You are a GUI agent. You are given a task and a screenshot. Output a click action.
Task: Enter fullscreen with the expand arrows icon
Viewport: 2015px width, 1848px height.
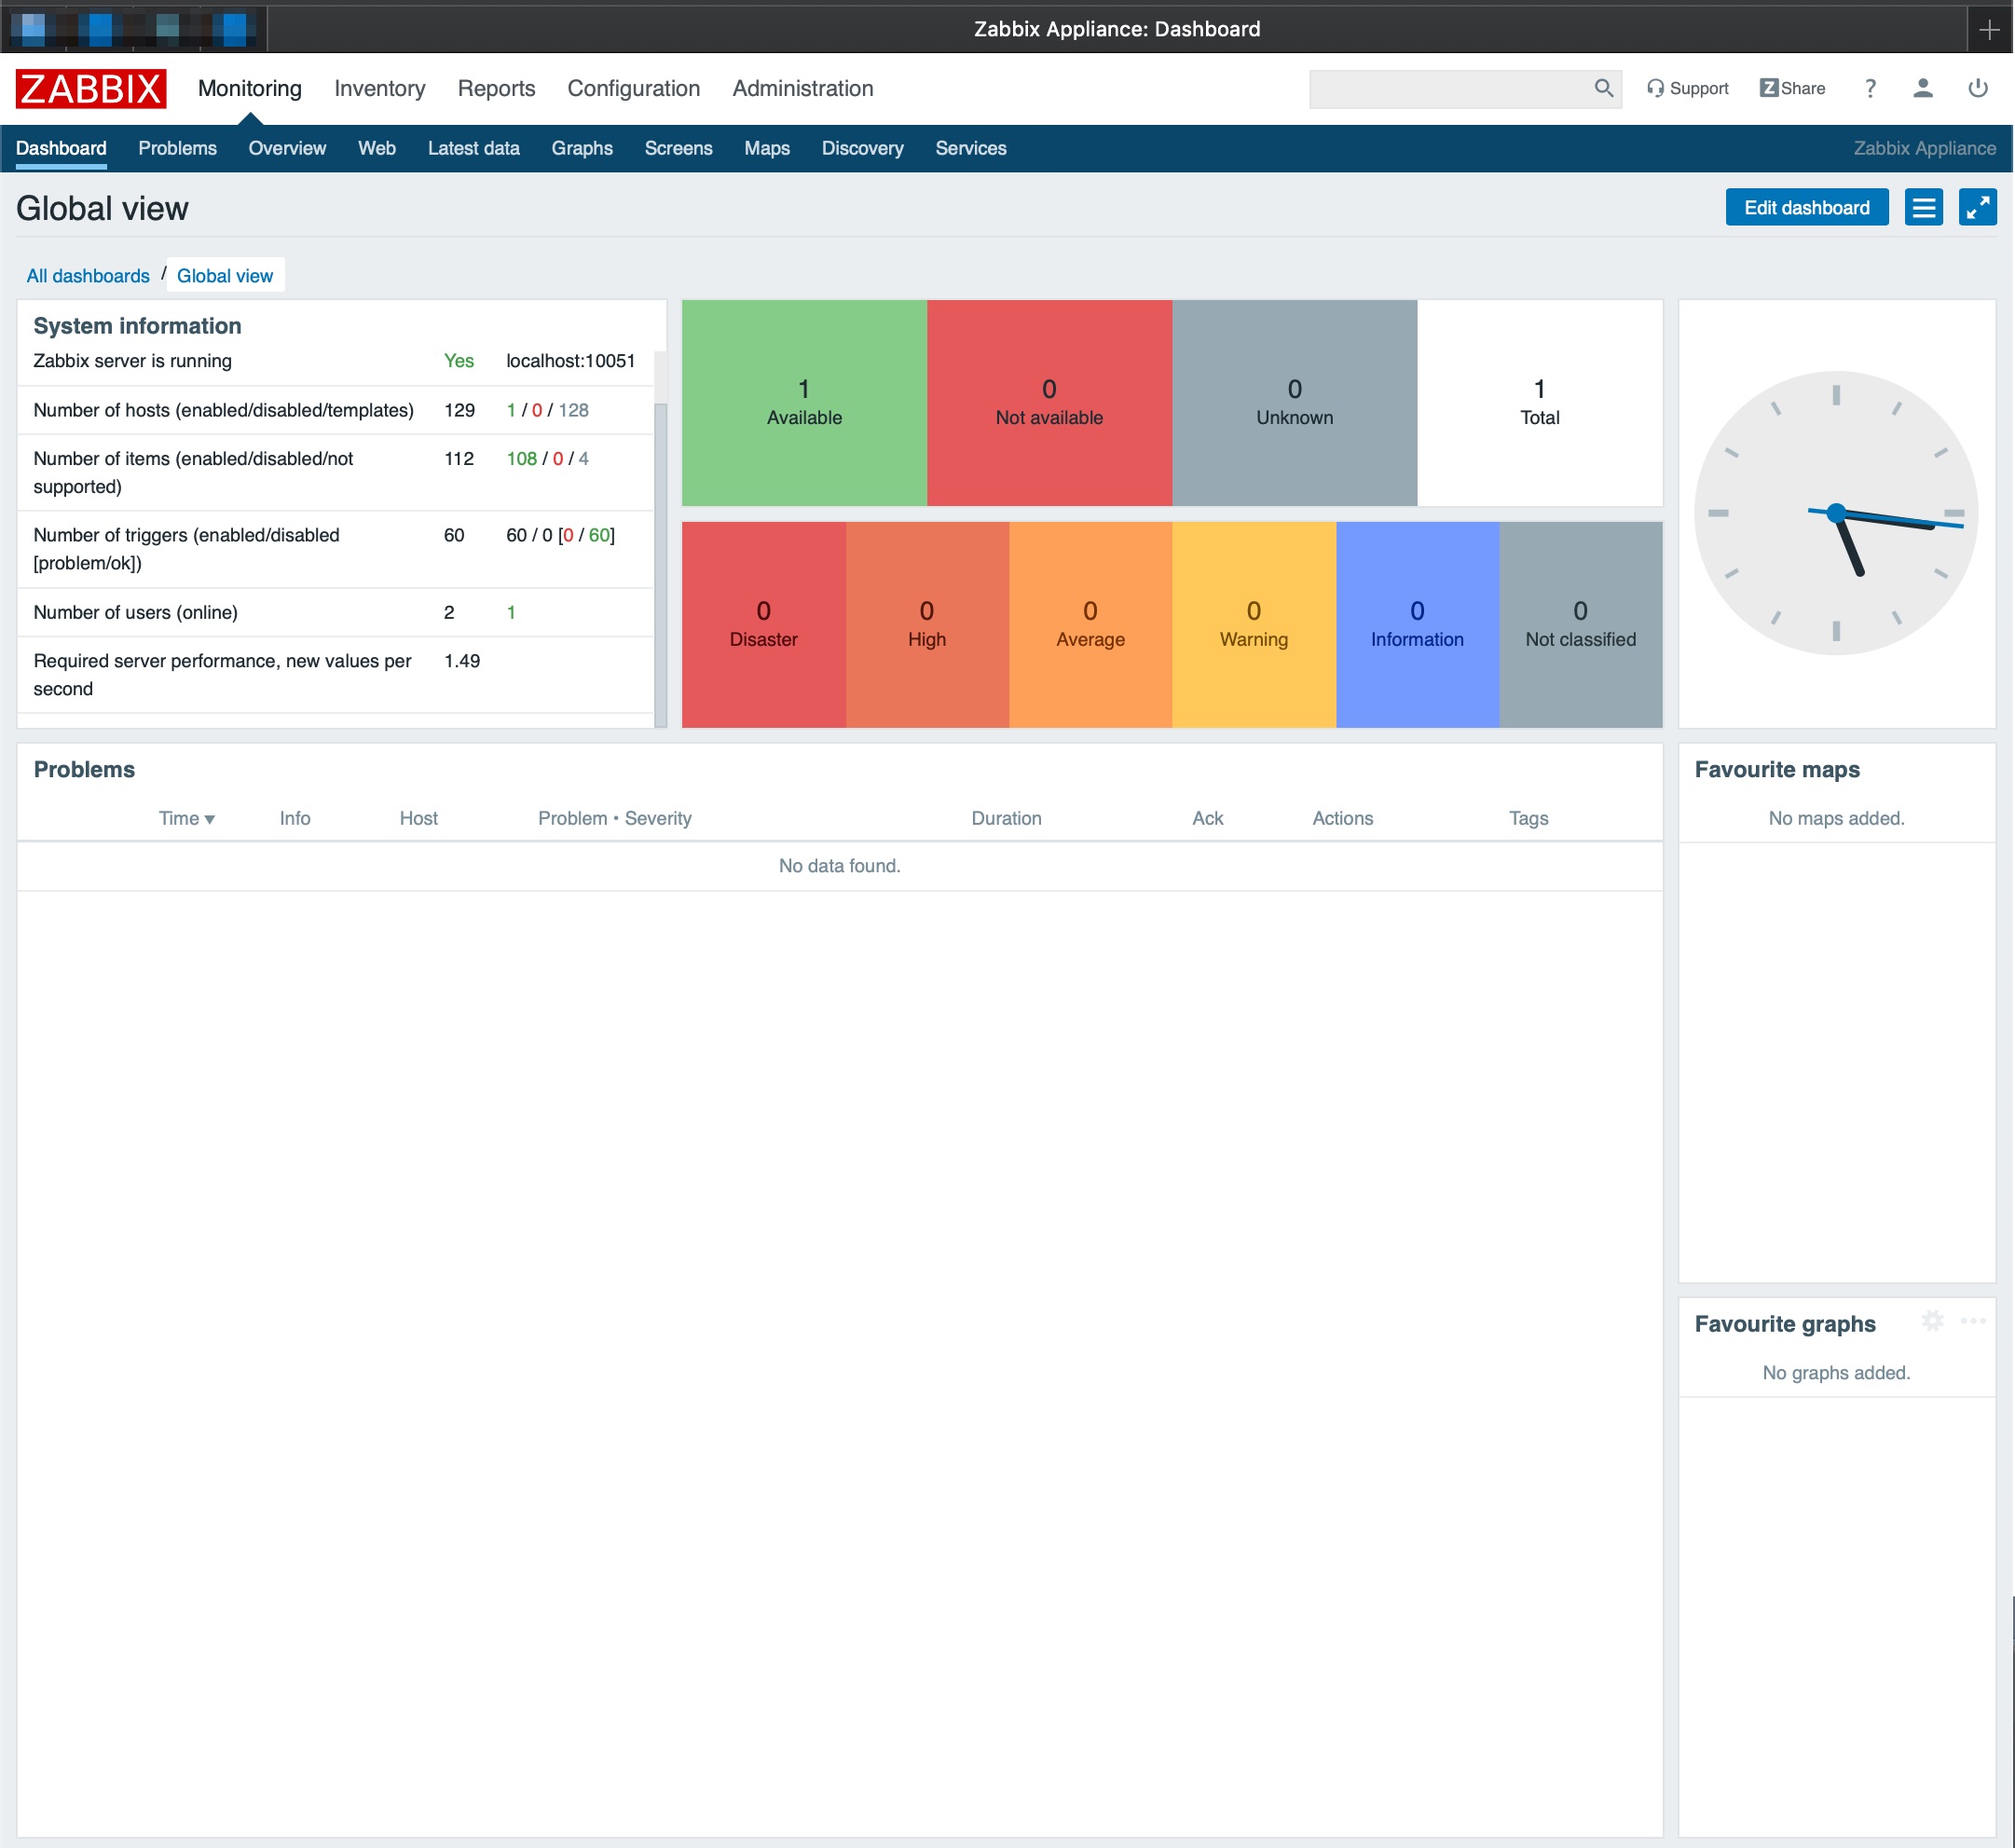click(x=1977, y=207)
